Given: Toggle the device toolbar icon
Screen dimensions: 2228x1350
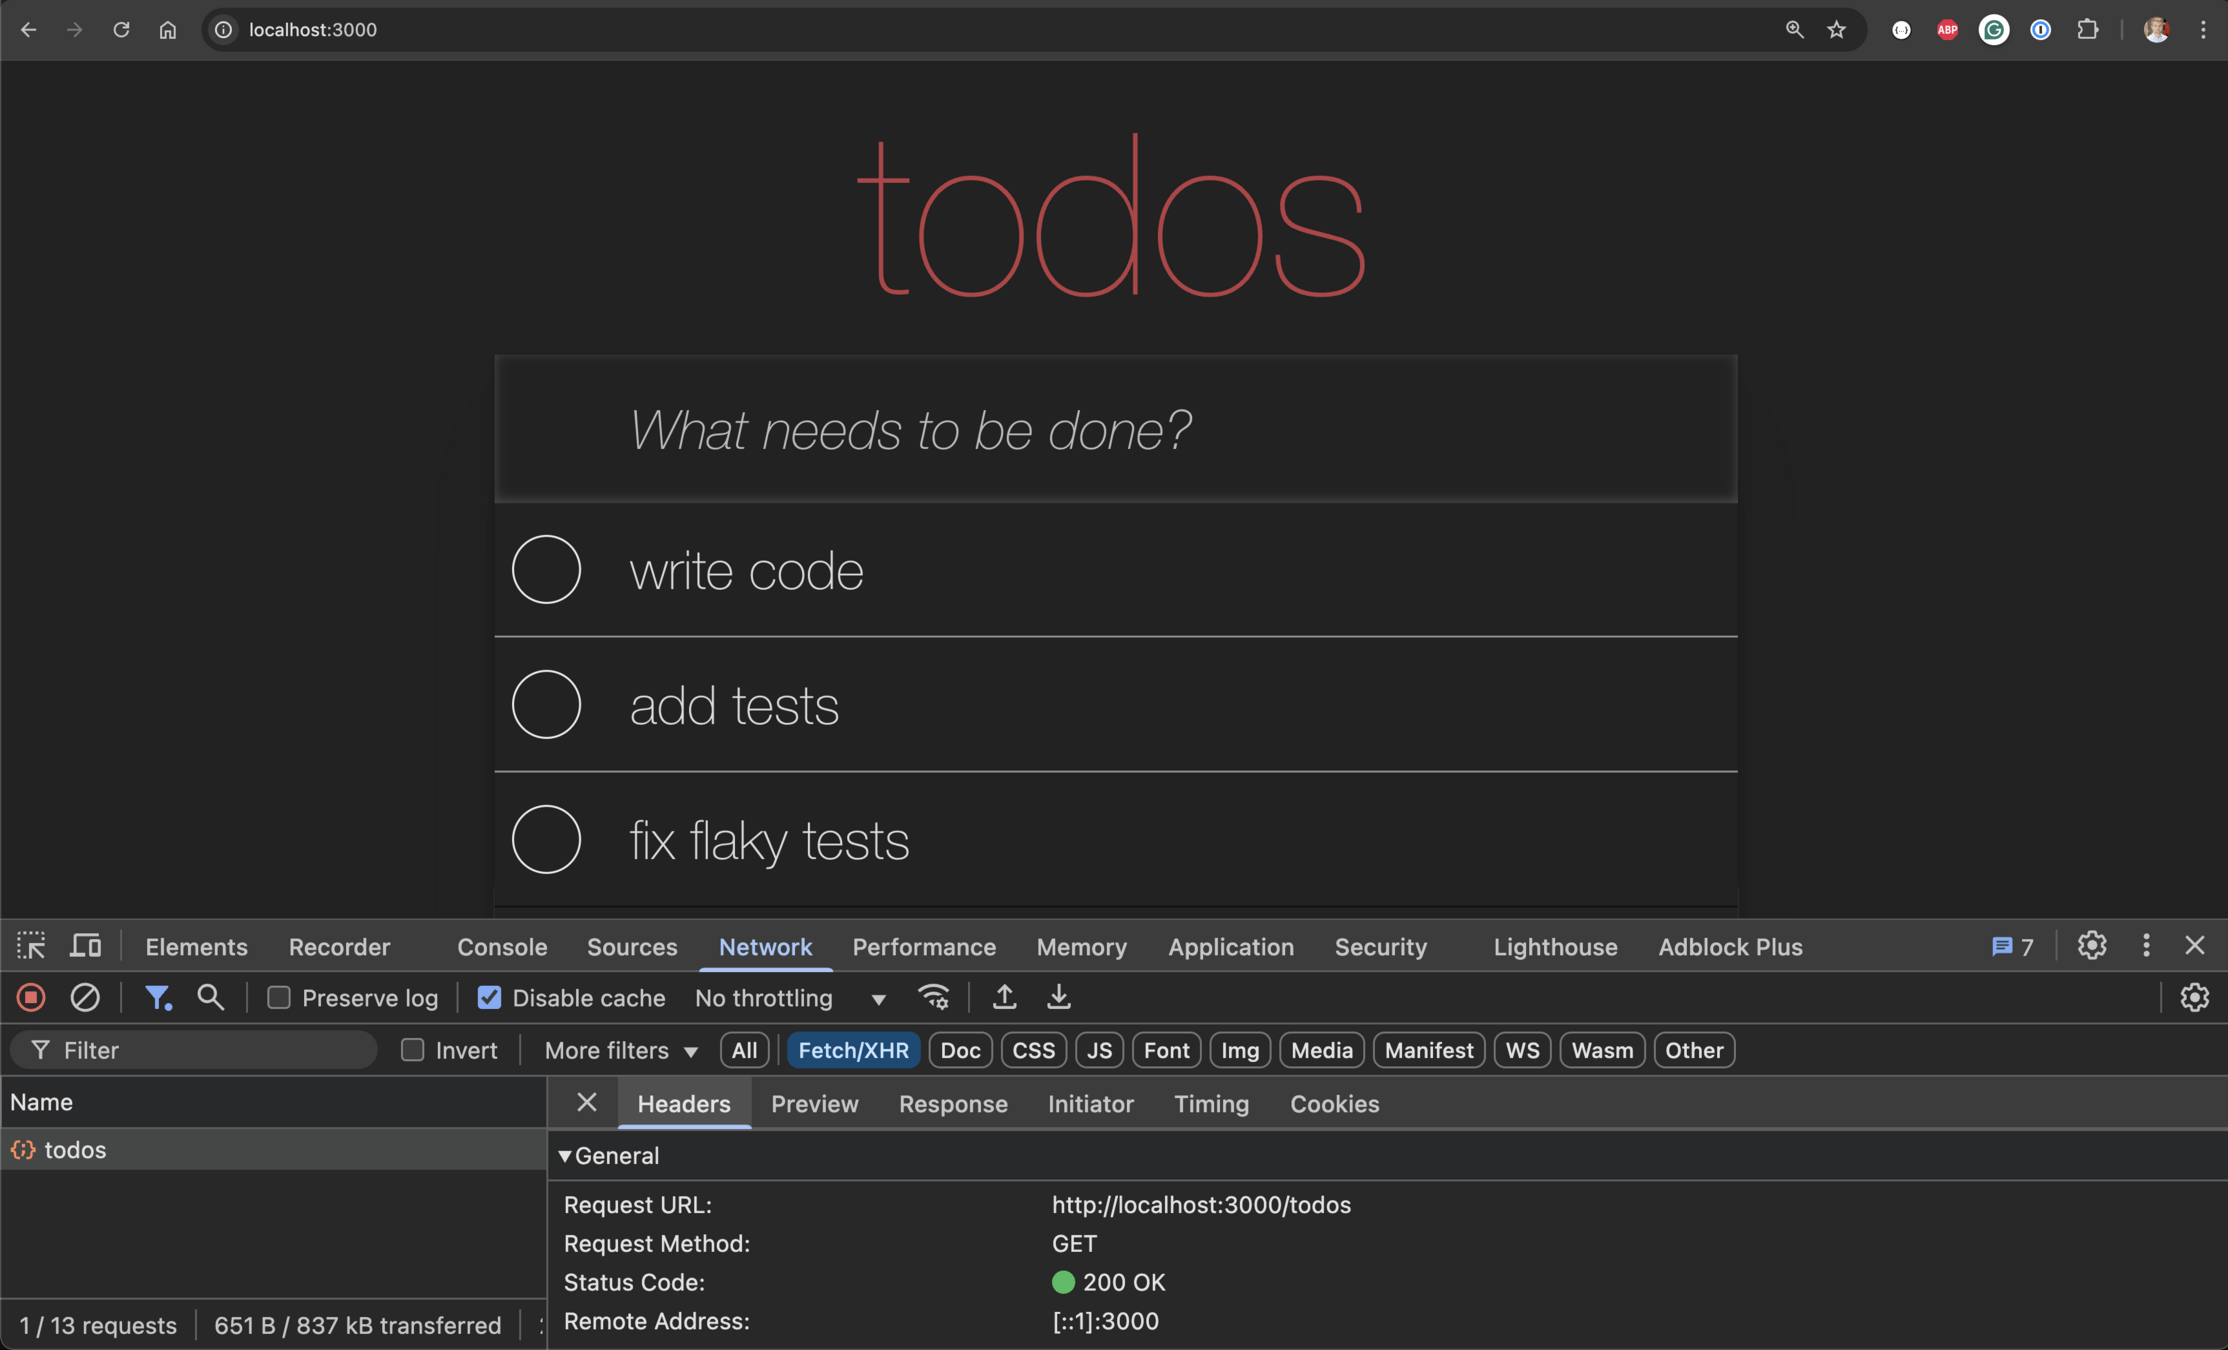Looking at the screenshot, I should (x=85, y=946).
